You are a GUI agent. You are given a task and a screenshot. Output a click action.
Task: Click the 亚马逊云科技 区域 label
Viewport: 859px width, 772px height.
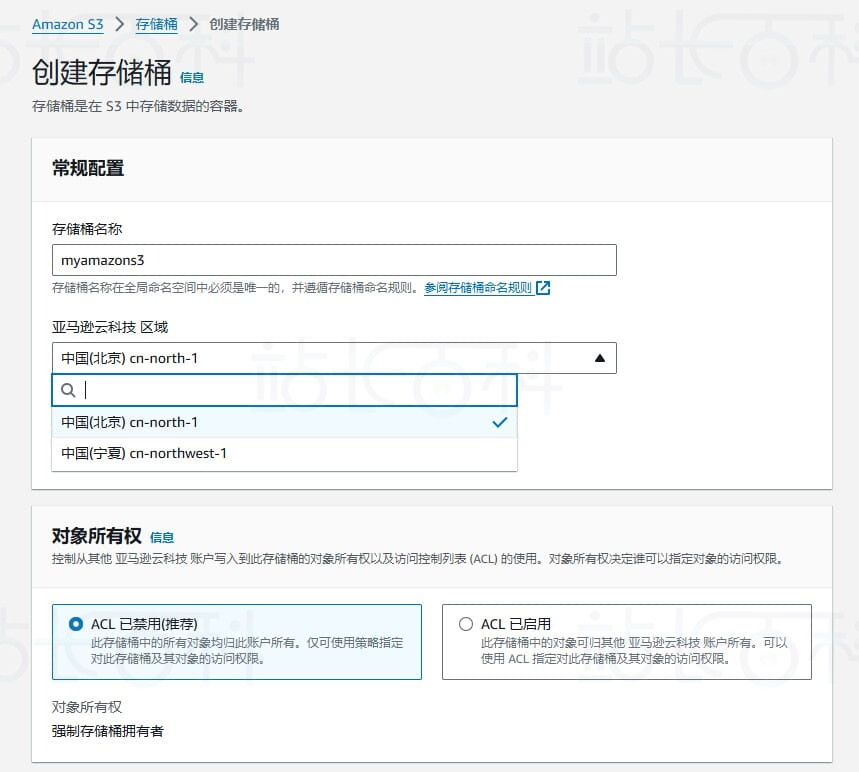click(110, 327)
